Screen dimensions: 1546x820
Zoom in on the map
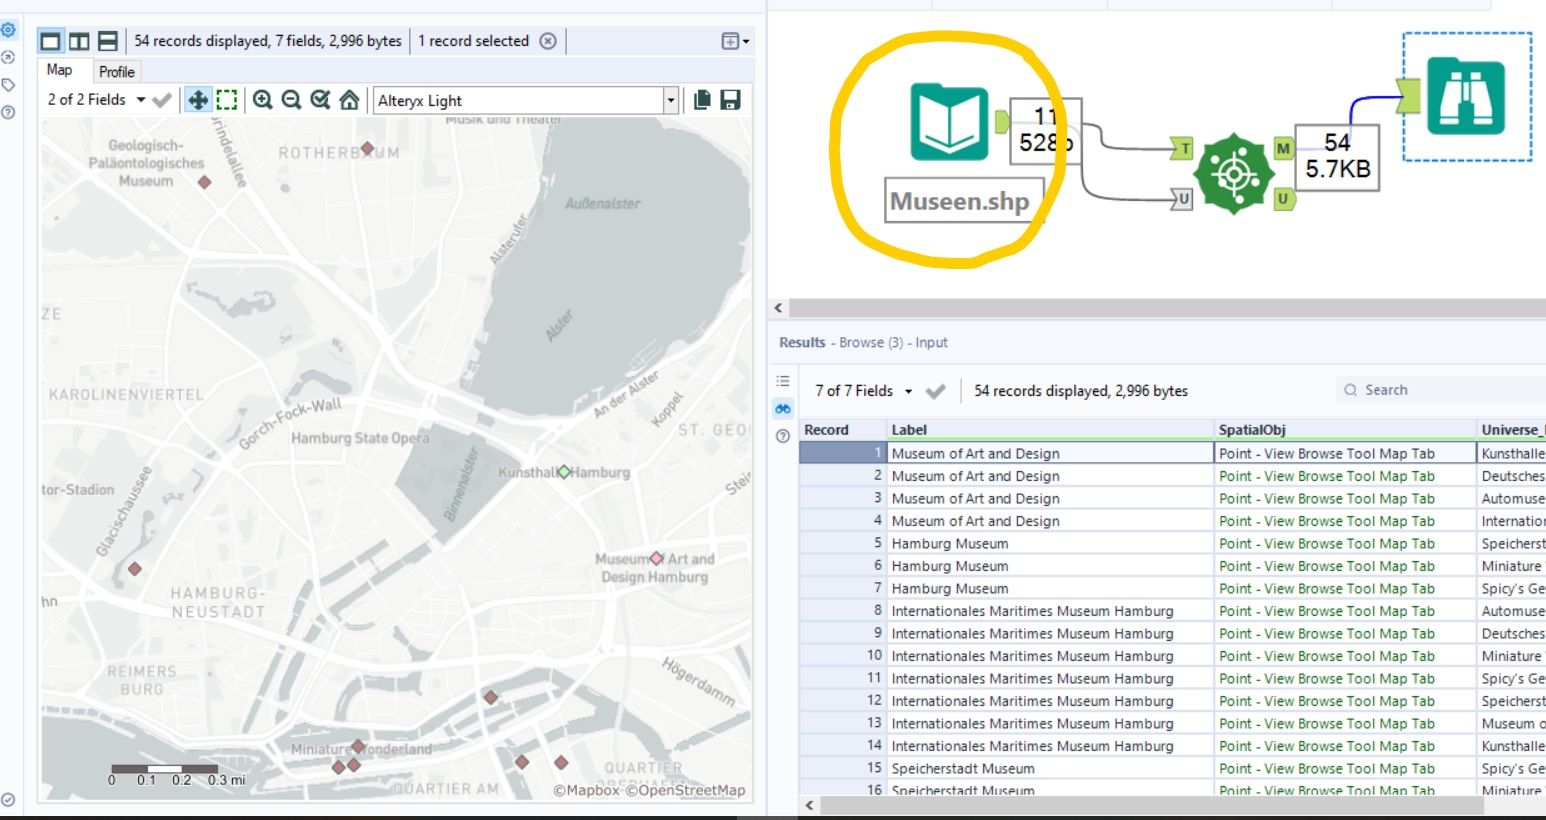262,100
